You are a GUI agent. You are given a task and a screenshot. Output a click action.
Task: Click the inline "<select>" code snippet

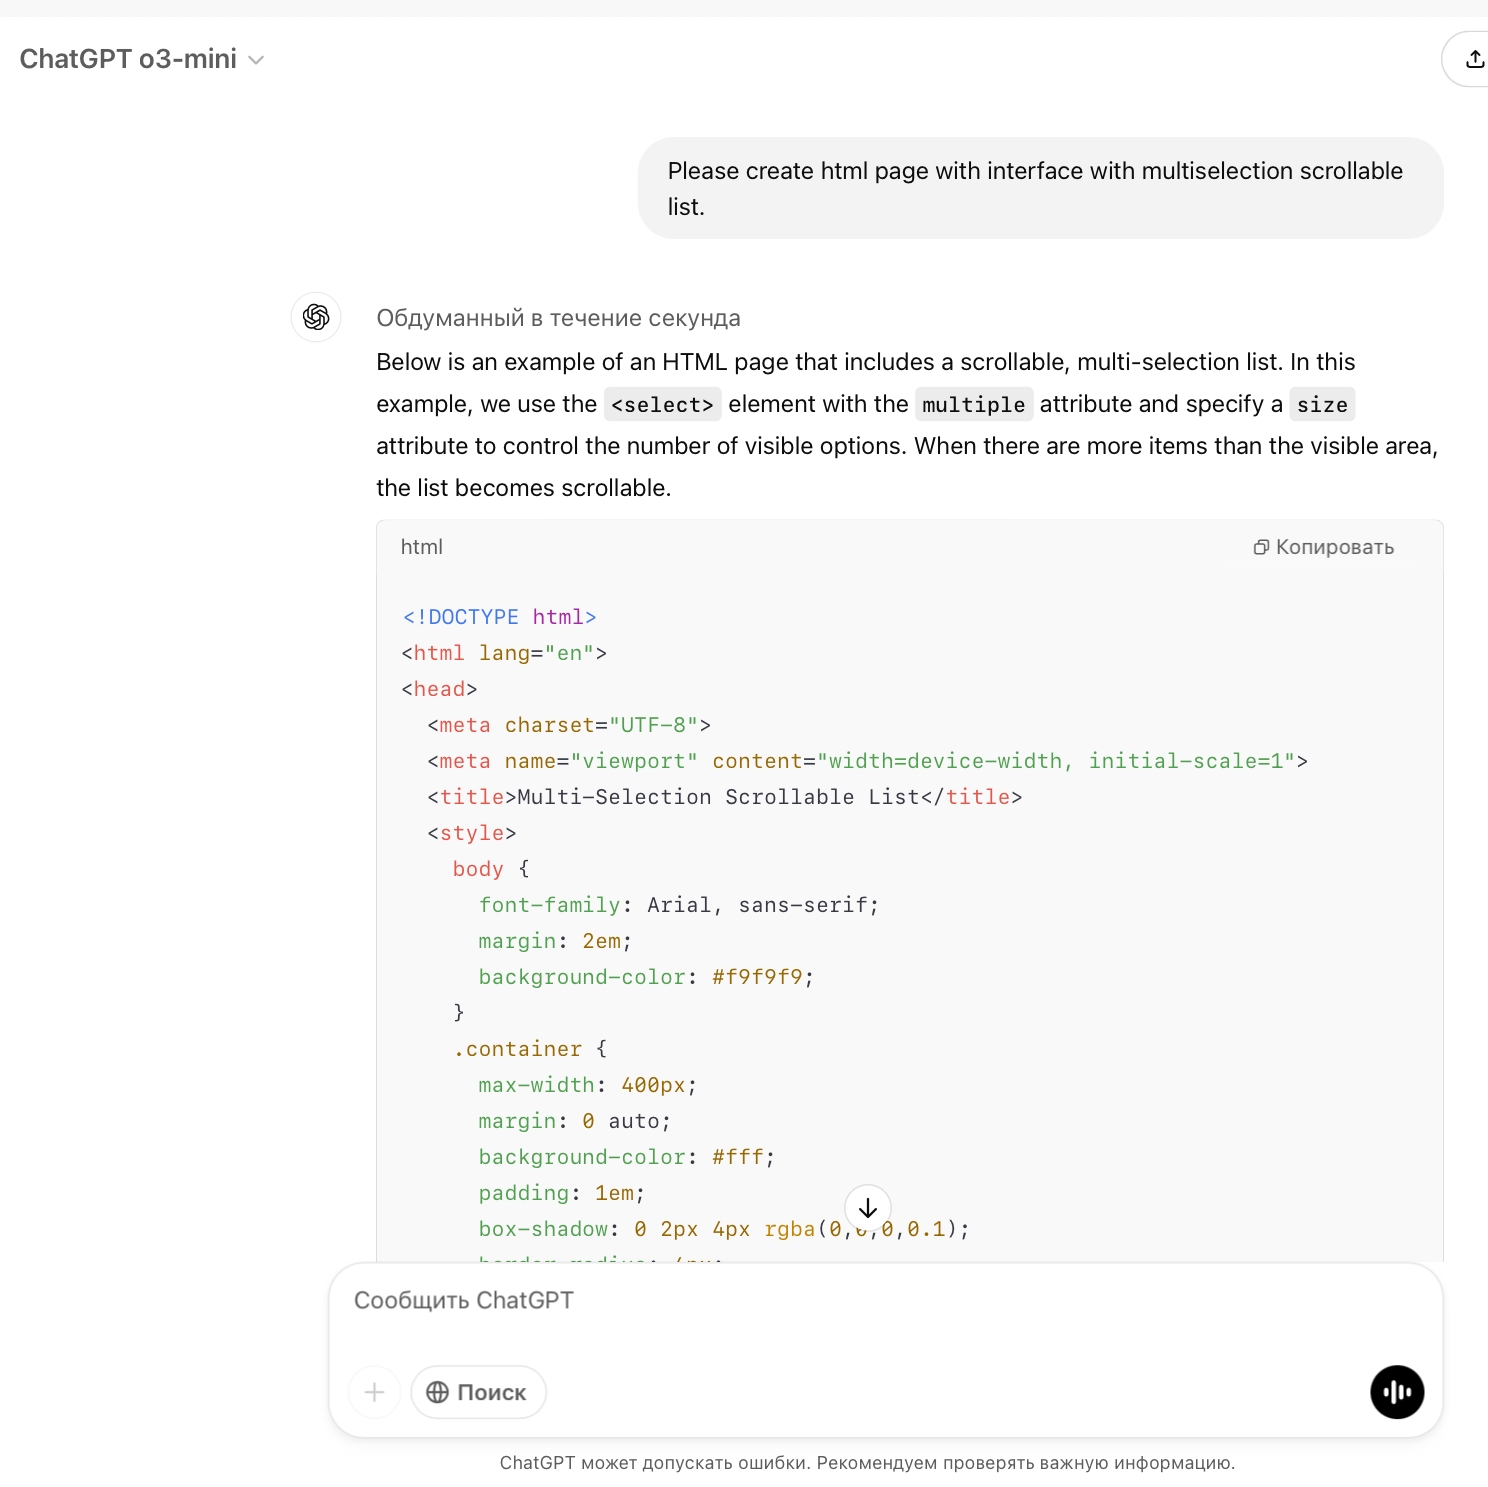pos(662,404)
